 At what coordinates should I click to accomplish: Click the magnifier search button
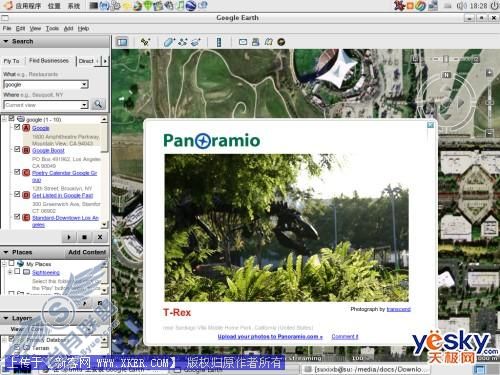98,104
